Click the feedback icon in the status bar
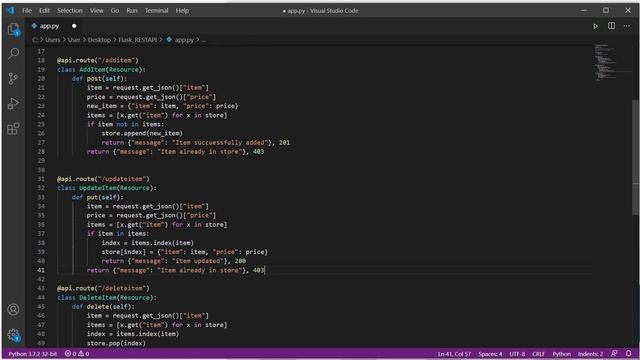The height and width of the screenshot is (360, 640). pos(614,353)
